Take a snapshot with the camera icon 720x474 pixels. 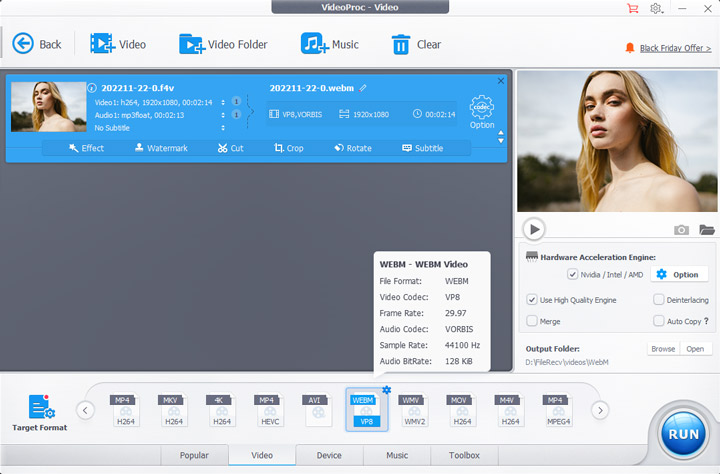681,230
